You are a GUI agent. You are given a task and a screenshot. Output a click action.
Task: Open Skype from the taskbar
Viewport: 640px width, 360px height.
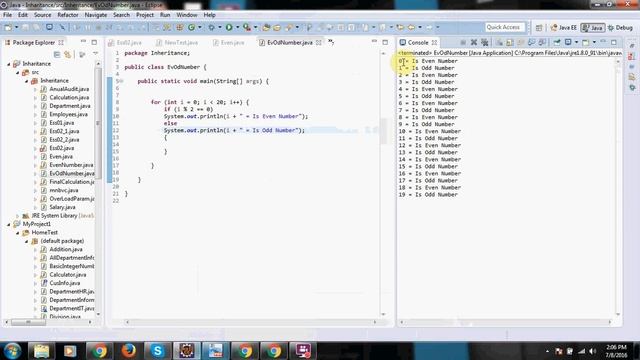pos(158,350)
